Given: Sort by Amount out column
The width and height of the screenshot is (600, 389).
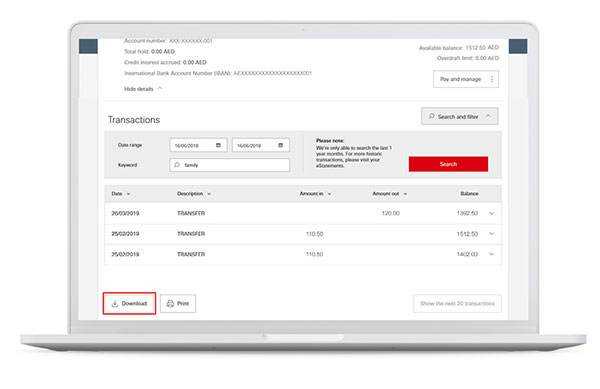Looking at the screenshot, I should point(390,194).
